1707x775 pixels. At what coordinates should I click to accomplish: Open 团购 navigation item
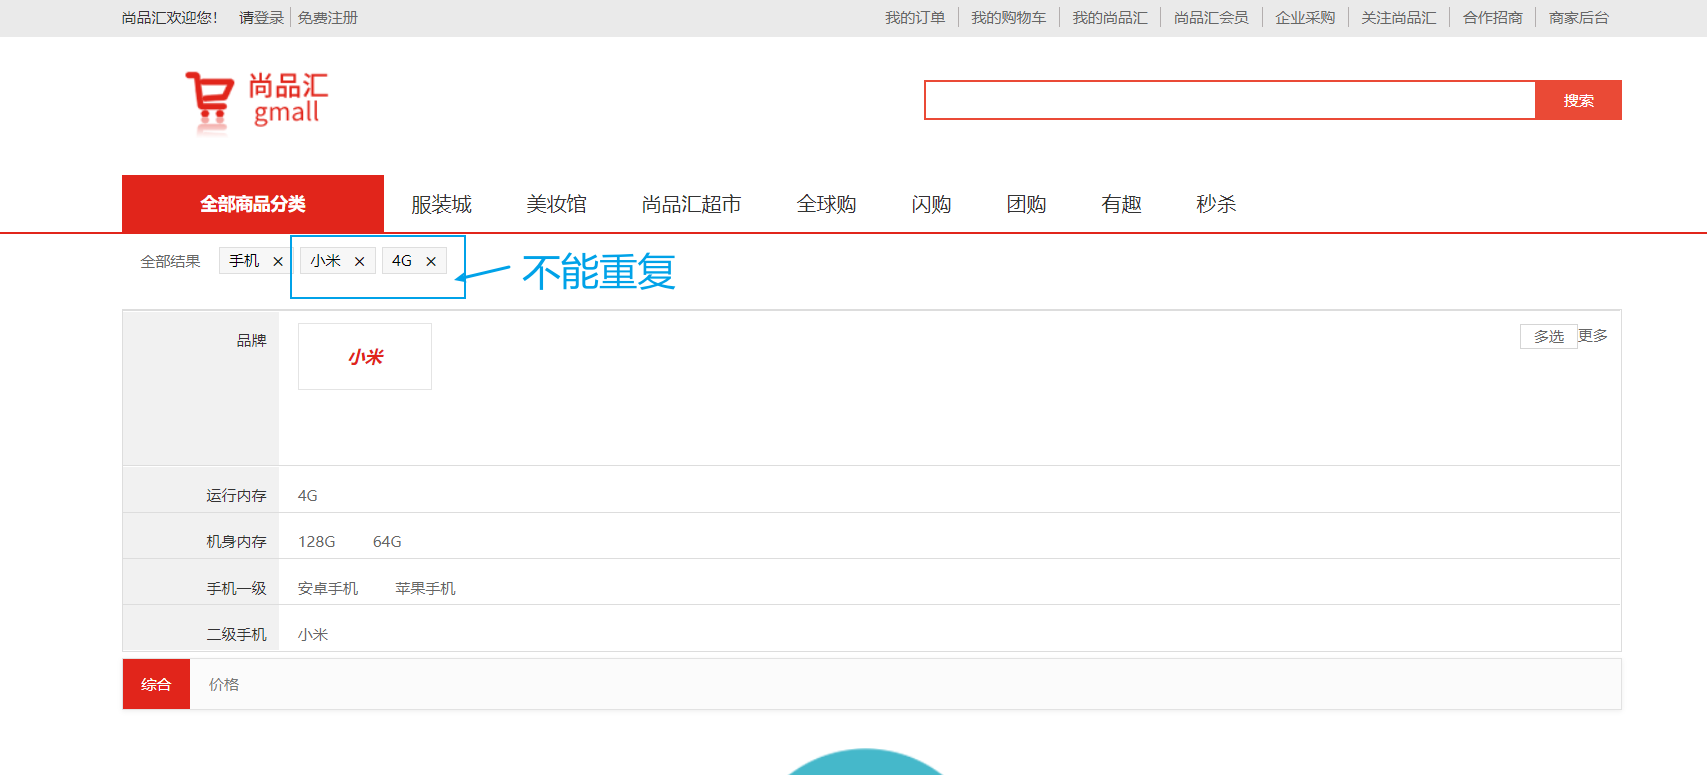pos(1026,204)
